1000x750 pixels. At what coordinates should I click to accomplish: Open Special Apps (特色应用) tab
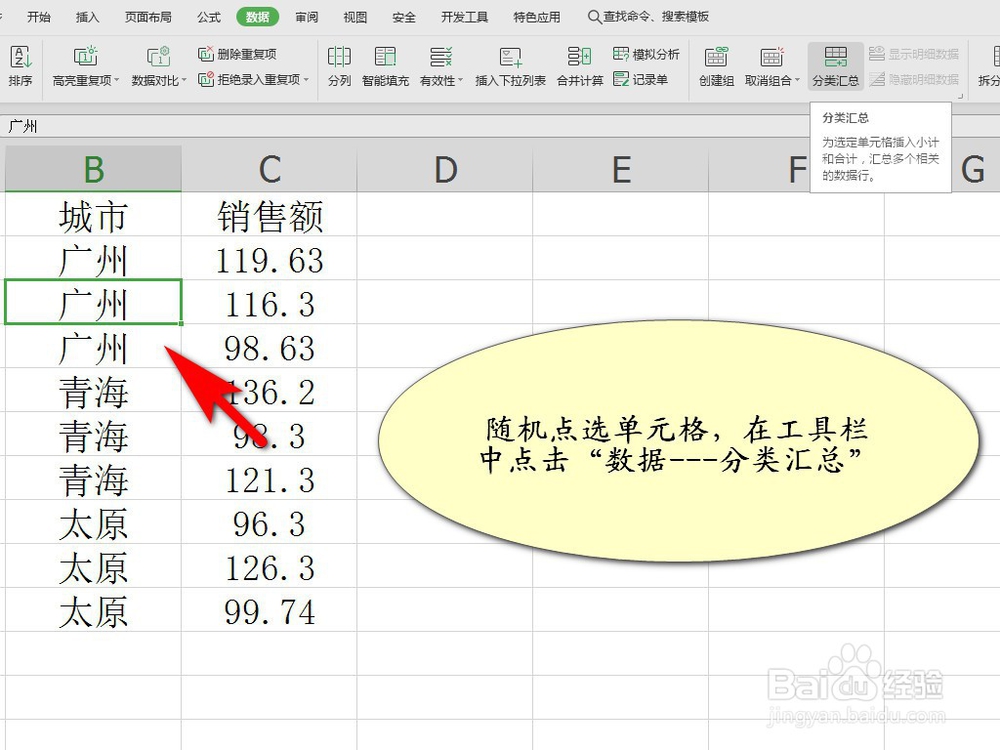(x=537, y=17)
